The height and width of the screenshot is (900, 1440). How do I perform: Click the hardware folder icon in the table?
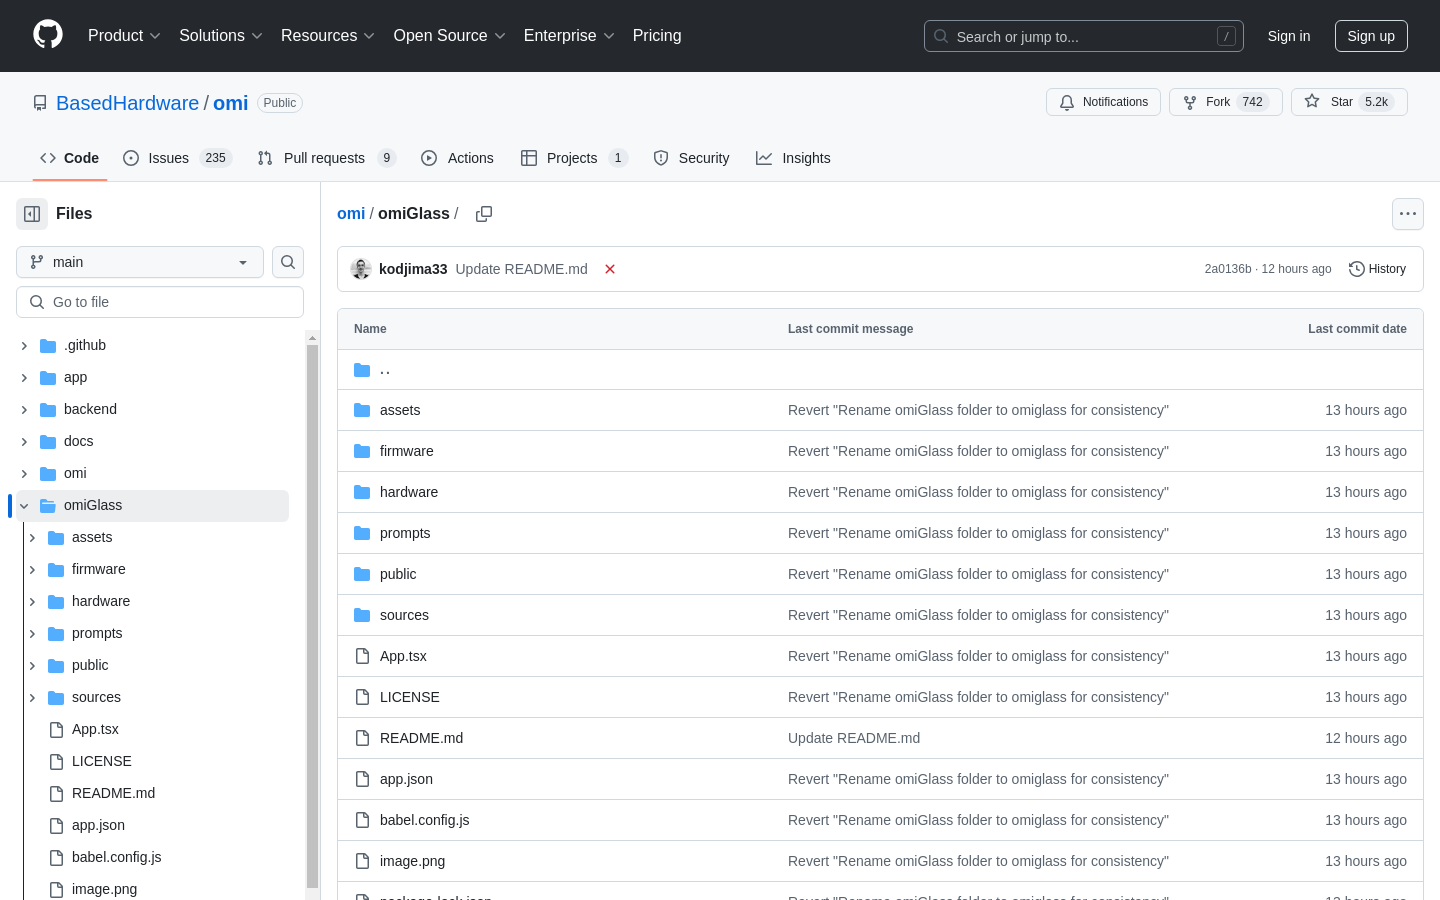click(x=362, y=492)
